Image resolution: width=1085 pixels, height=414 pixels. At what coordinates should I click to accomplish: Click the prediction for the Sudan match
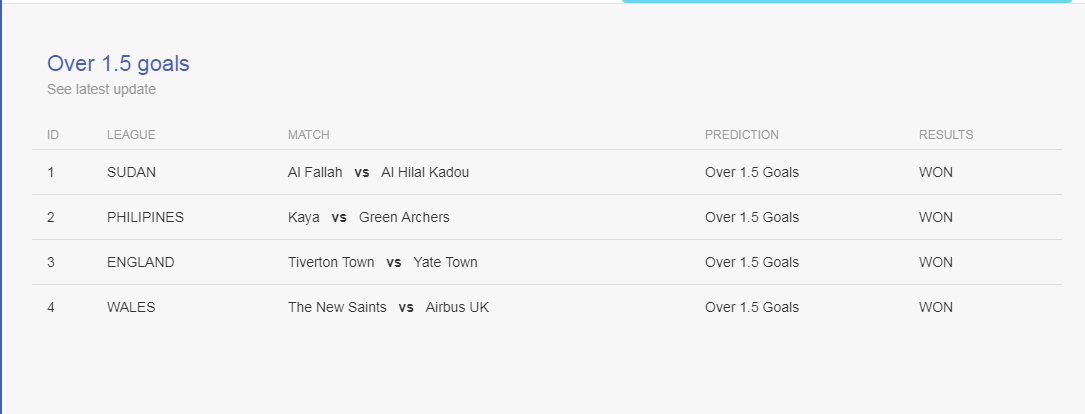click(x=752, y=172)
